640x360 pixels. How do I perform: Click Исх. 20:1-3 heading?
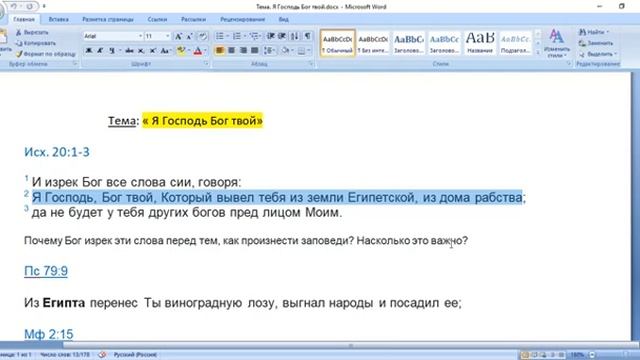(x=57, y=152)
